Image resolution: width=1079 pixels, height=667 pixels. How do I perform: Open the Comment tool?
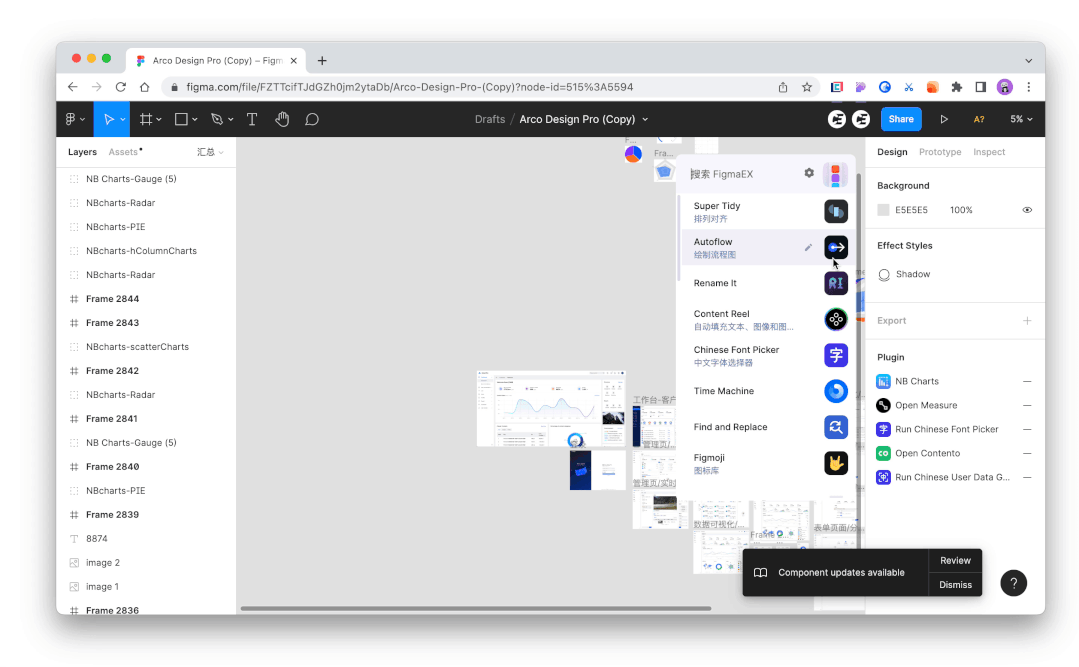312,119
